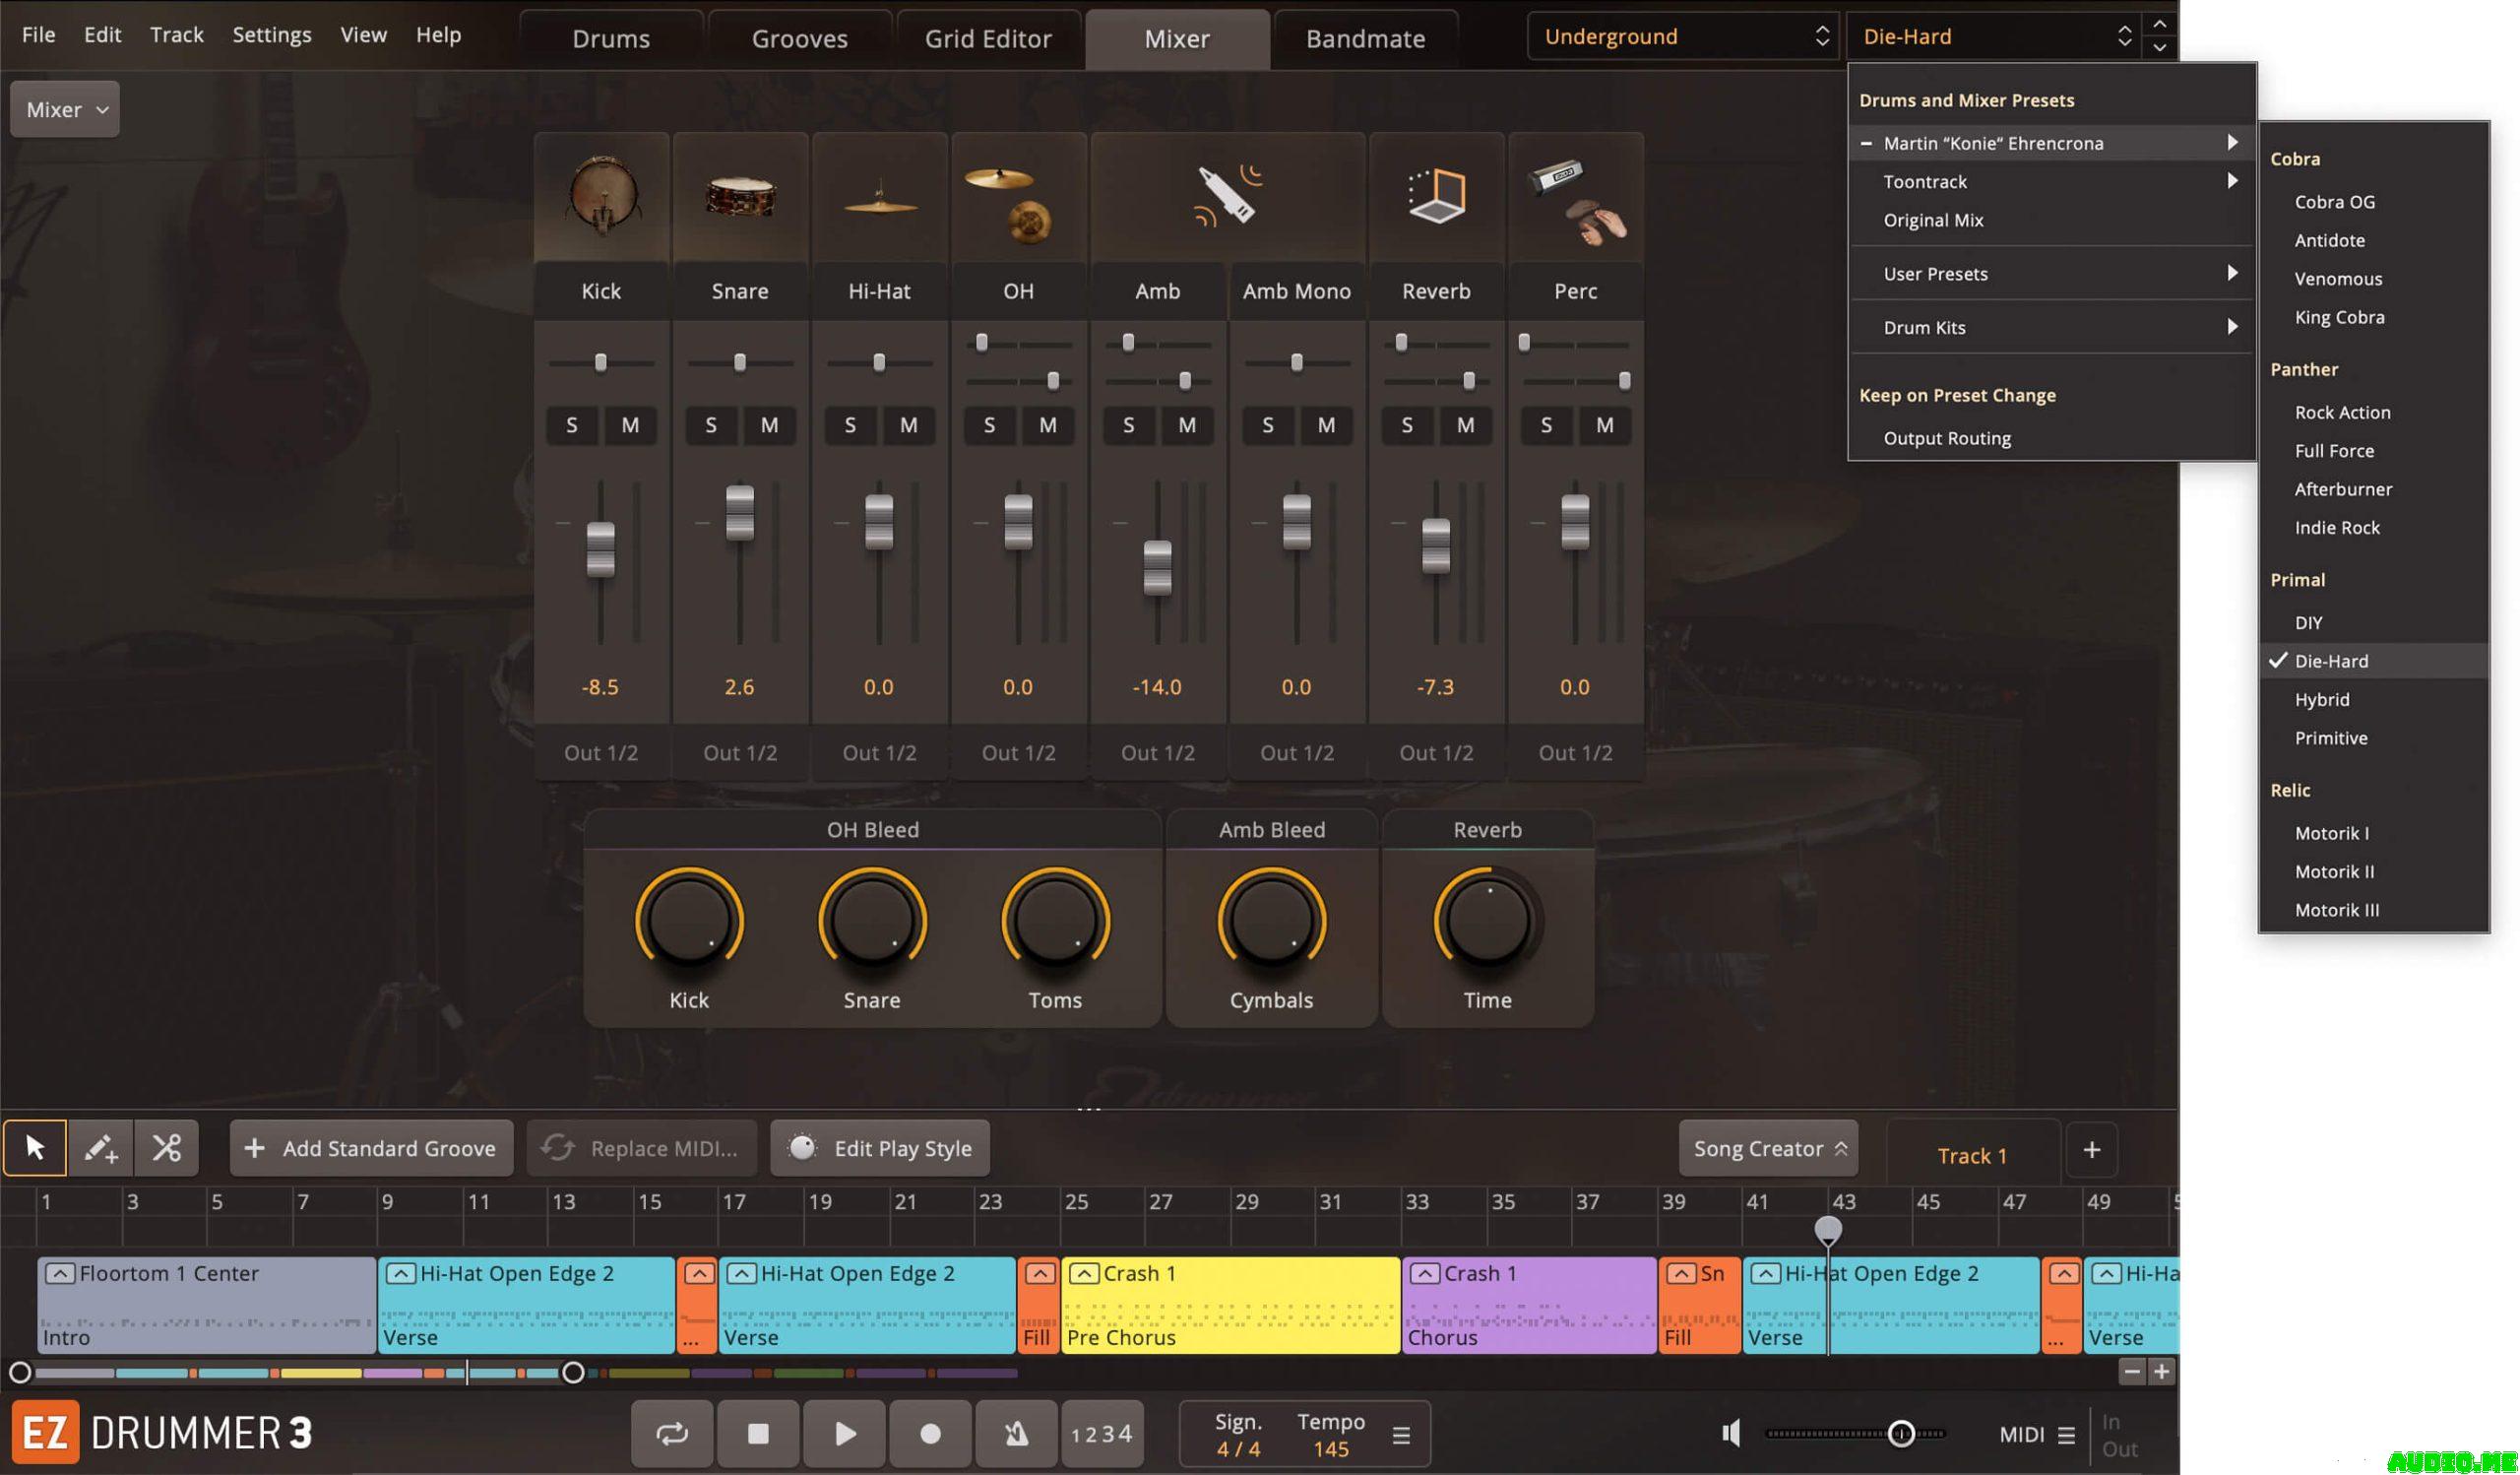Mute the Kick channel
The image size is (2520, 1475).
[630, 425]
